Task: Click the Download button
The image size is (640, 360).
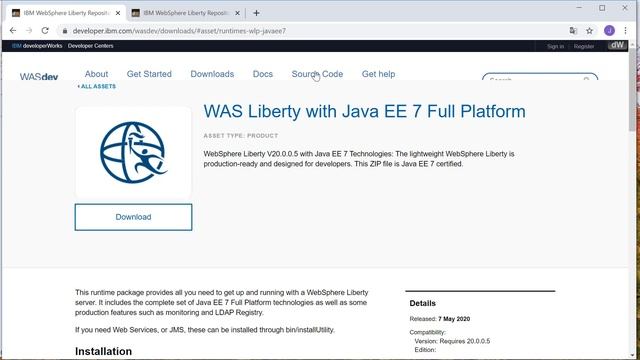Action: coord(133,217)
